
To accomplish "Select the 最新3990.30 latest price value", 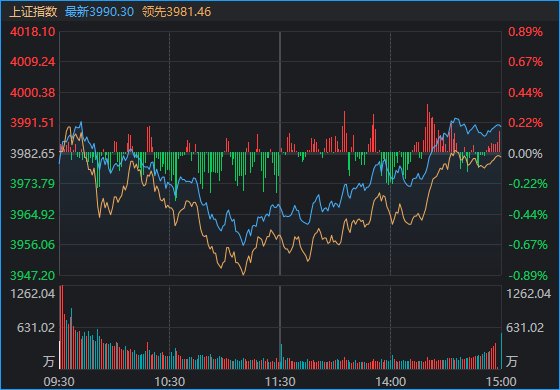I will pyautogui.click(x=99, y=12).
